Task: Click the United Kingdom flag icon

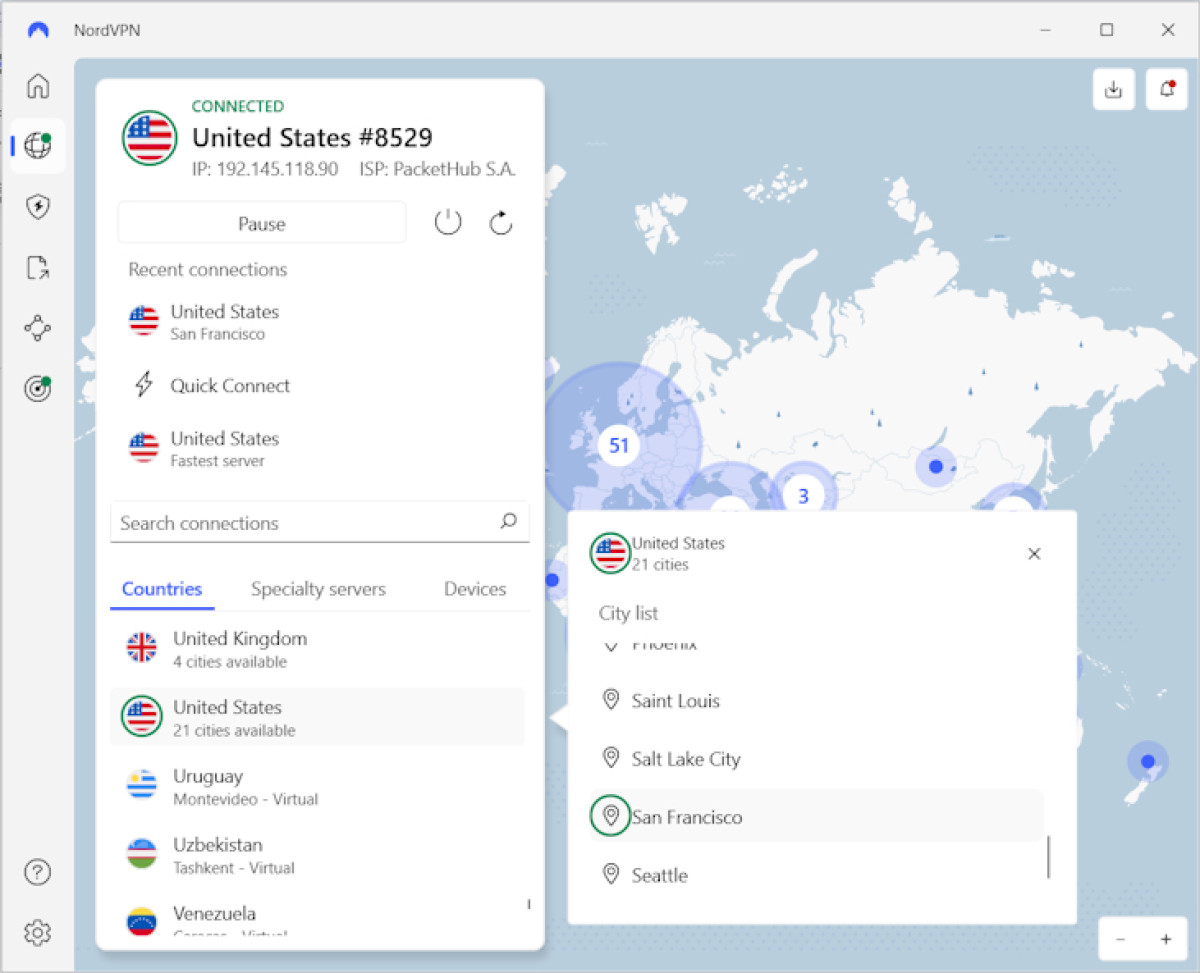Action: tap(142, 648)
